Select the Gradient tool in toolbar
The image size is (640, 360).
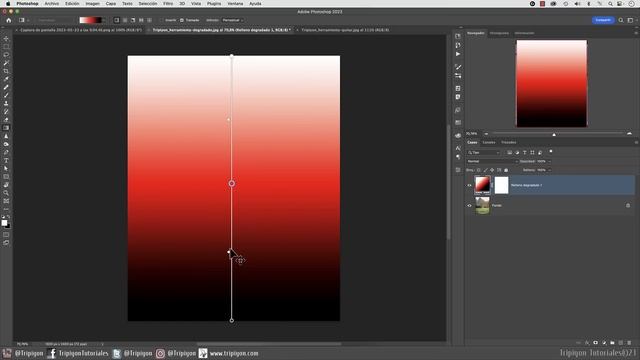click(x=6, y=128)
